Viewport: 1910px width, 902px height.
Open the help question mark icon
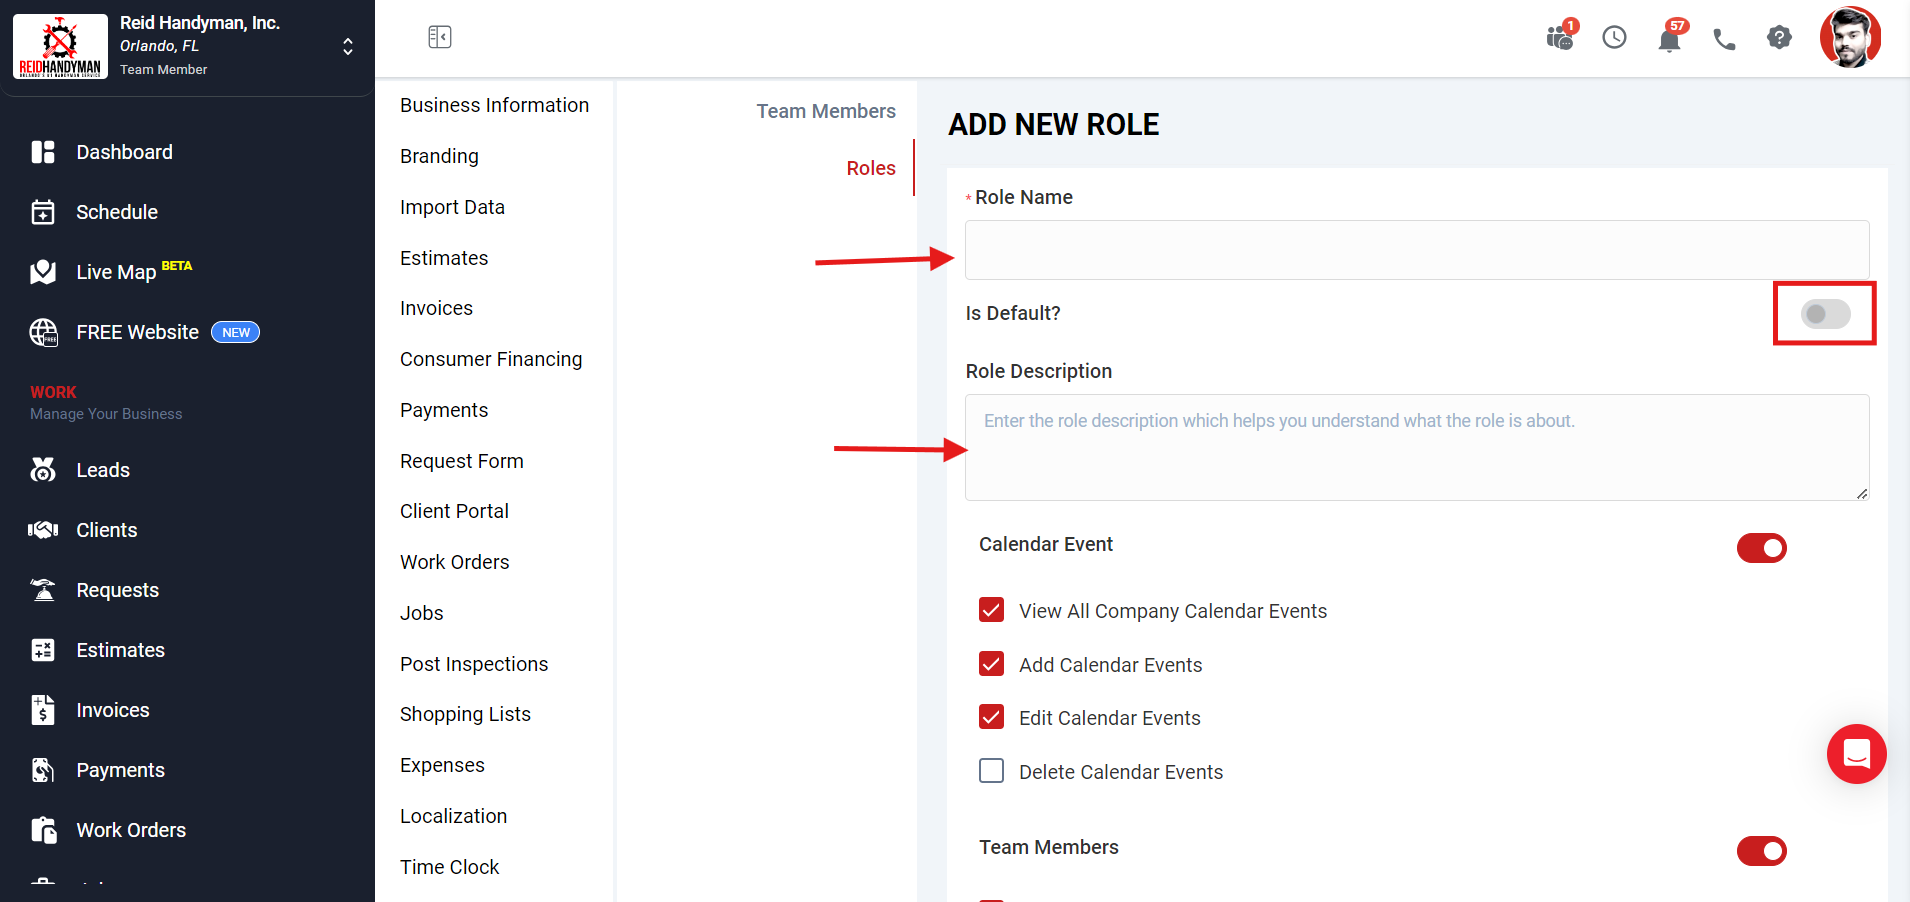(1779, 38)
